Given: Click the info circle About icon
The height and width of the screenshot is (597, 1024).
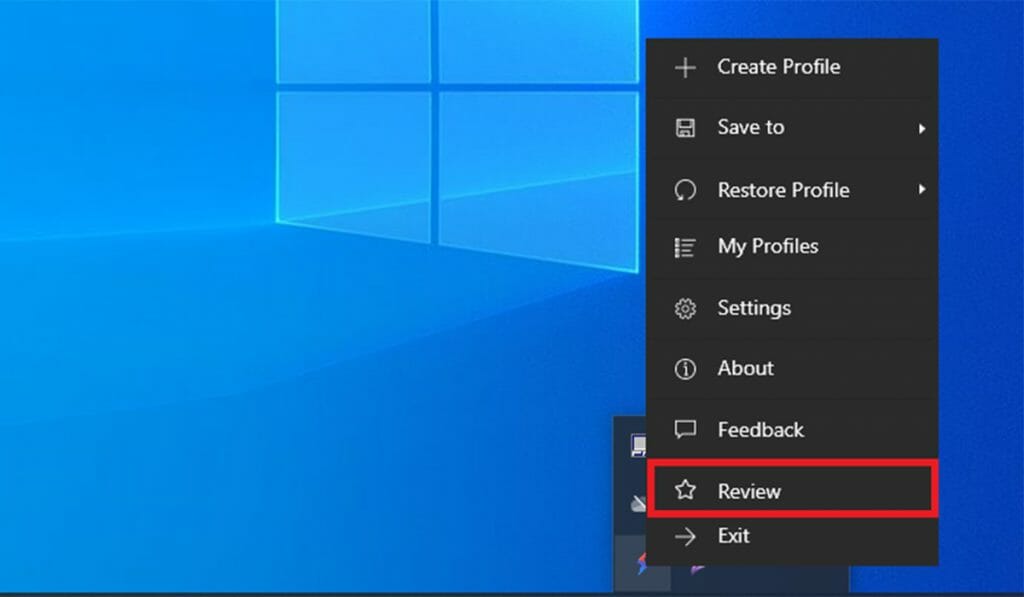Looking at the screenshot, I should 685,369.
